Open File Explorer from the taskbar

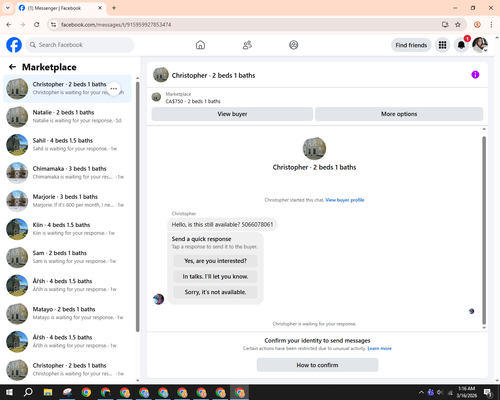coord(48,392)
